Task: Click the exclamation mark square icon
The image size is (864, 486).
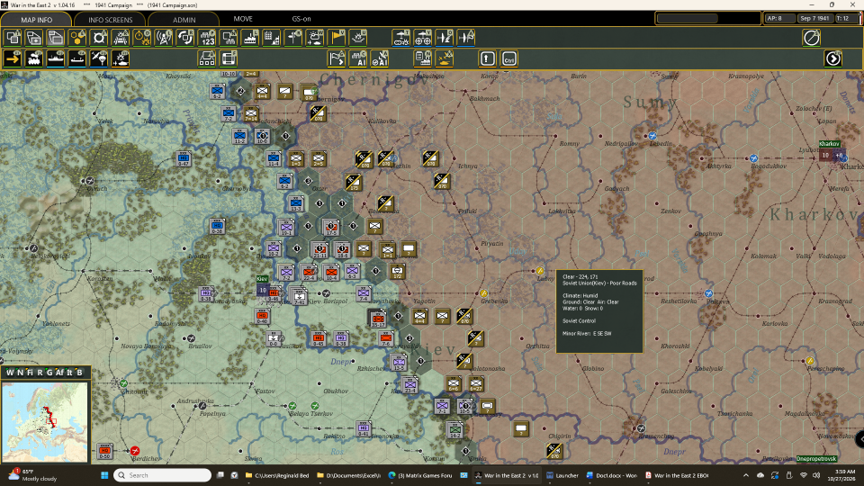Action: tap(487, 58)
